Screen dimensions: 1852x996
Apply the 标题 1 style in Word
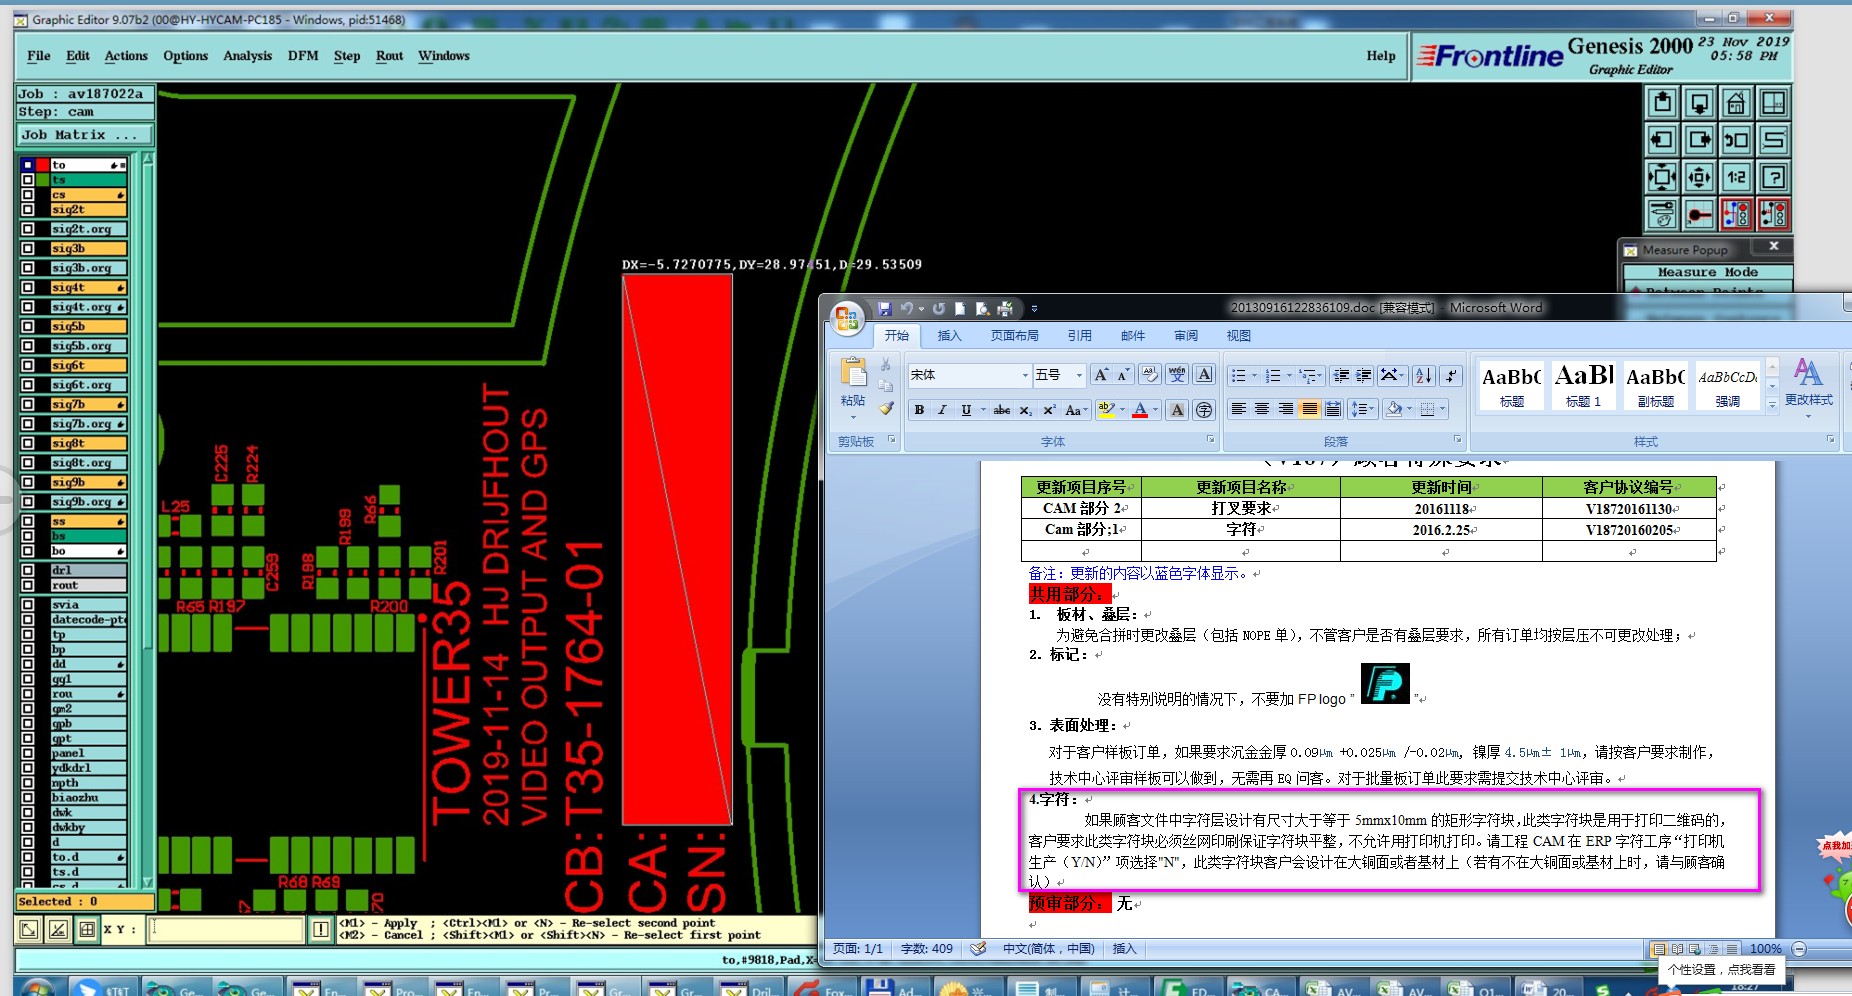pos(1584,385)
